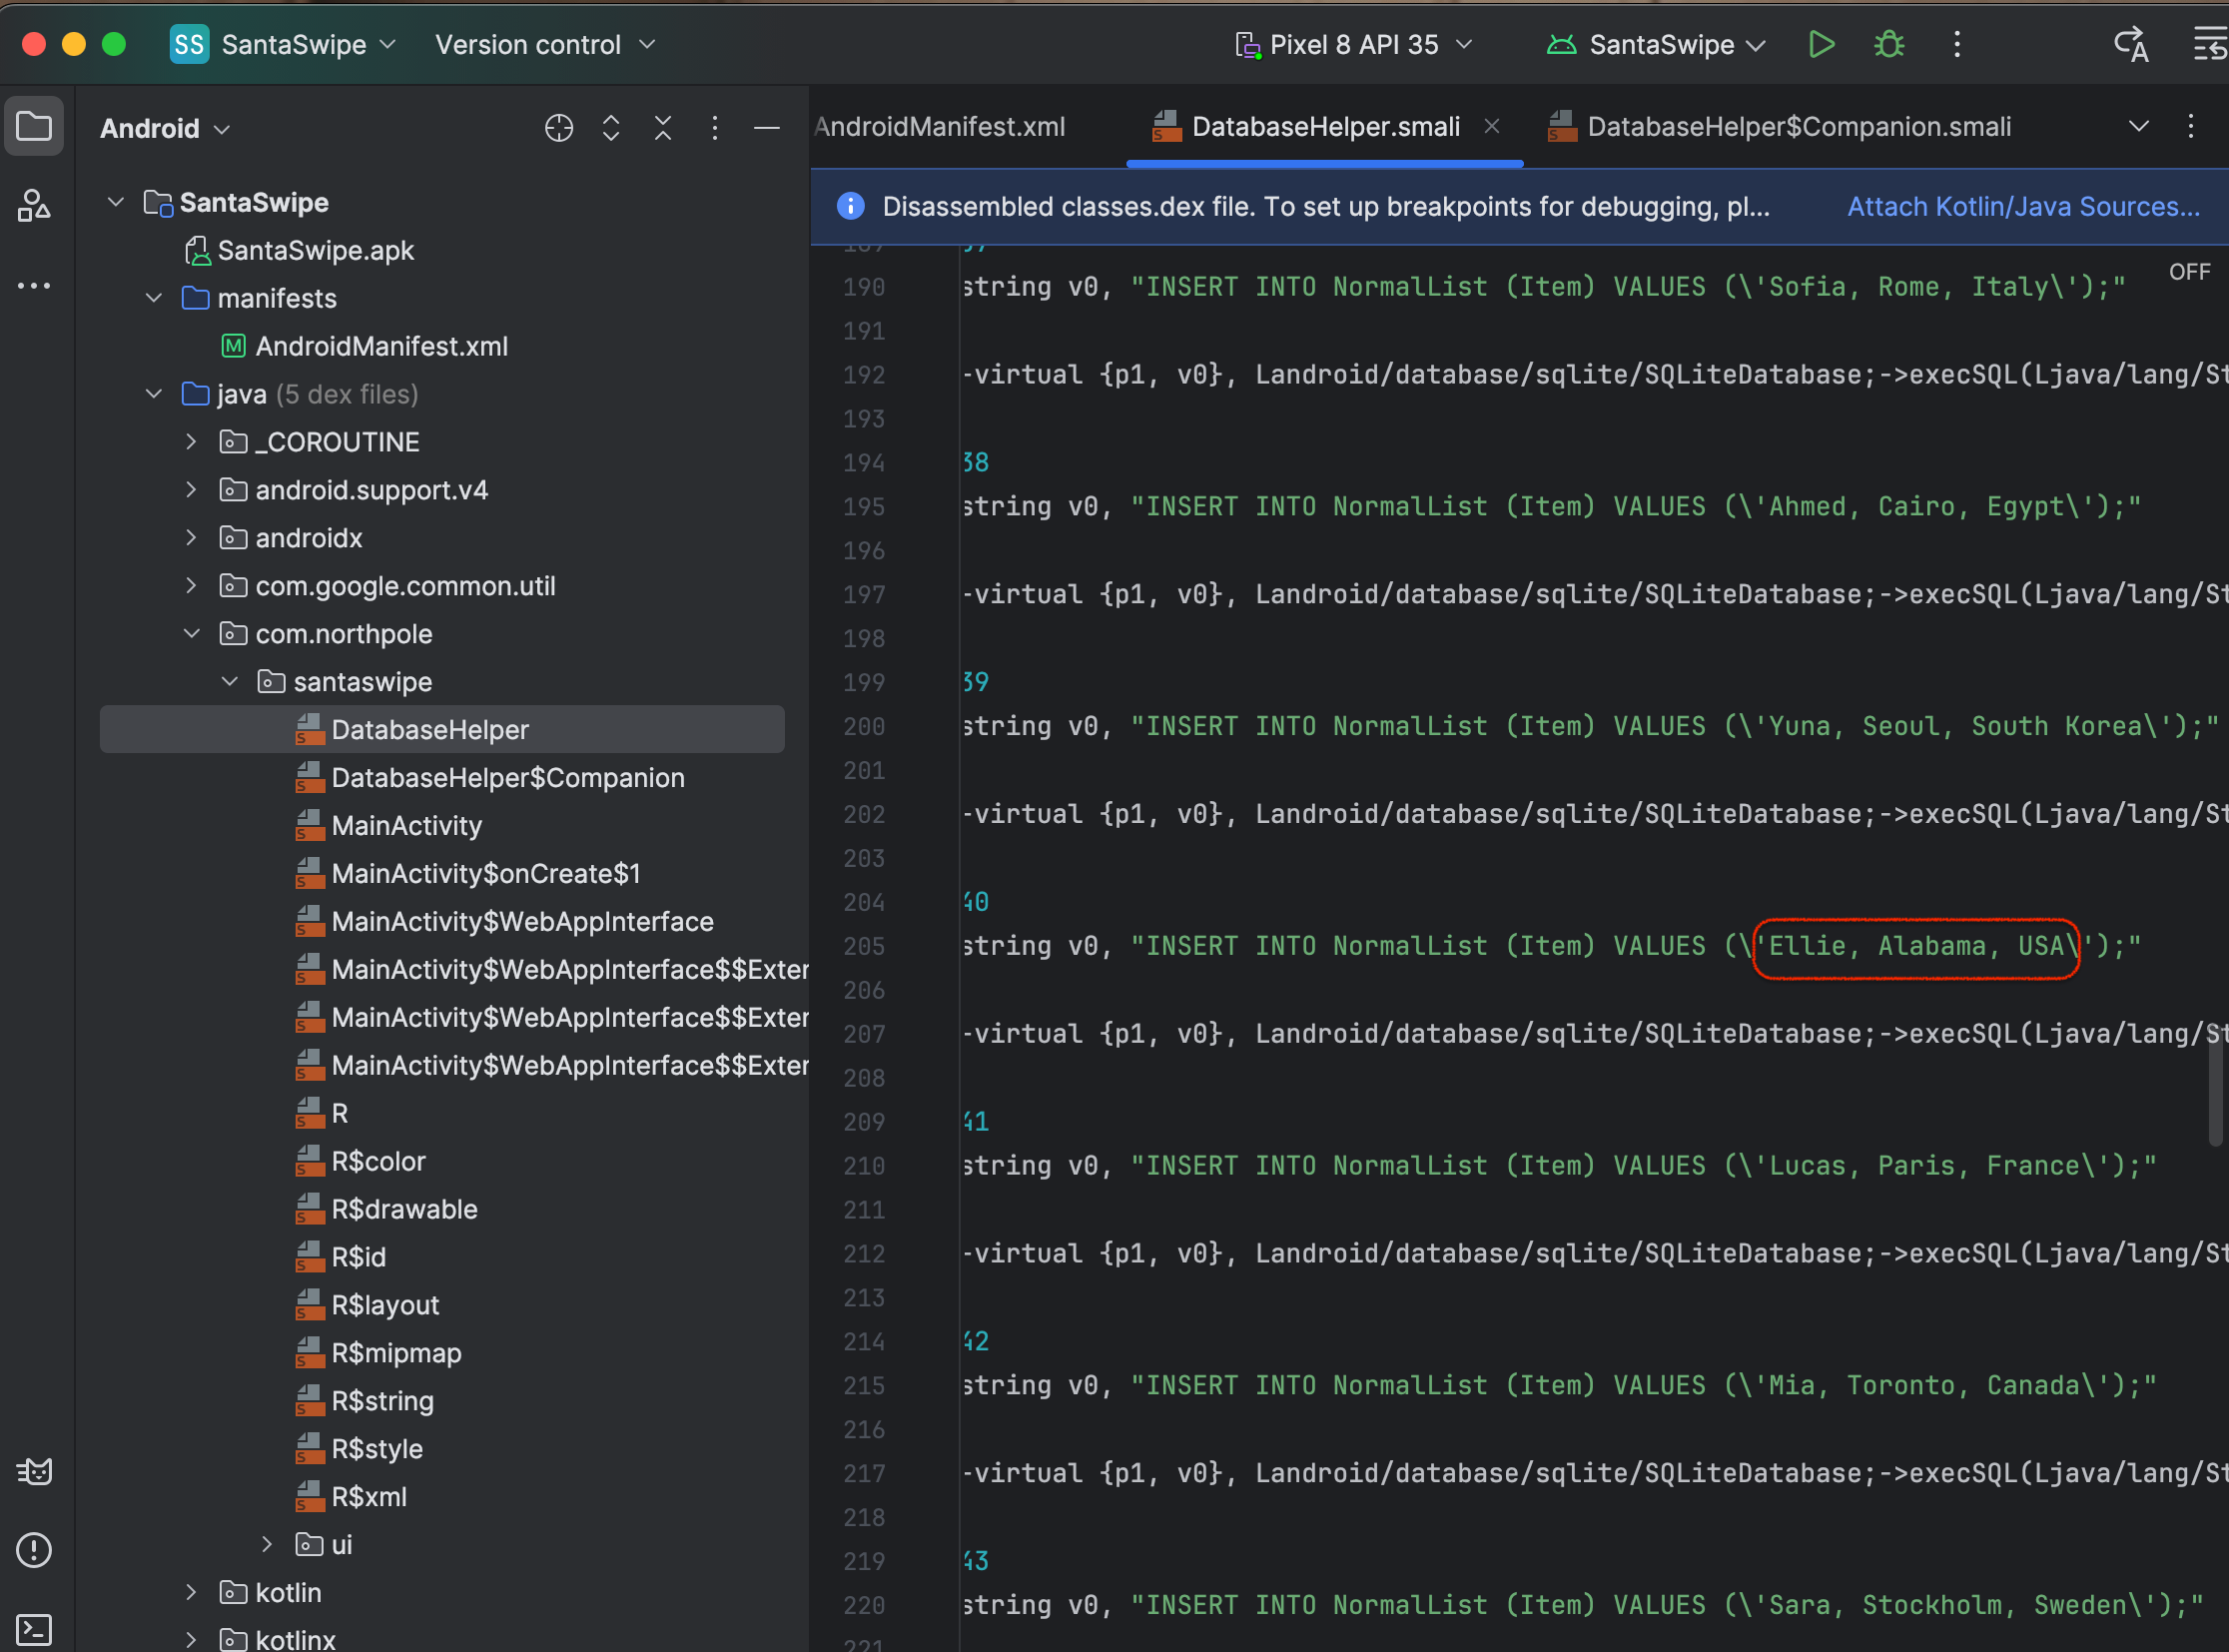Expand the androidx package
Image resolution: width=2229 pixels, height=1652 pixels.
coord(191,538)
